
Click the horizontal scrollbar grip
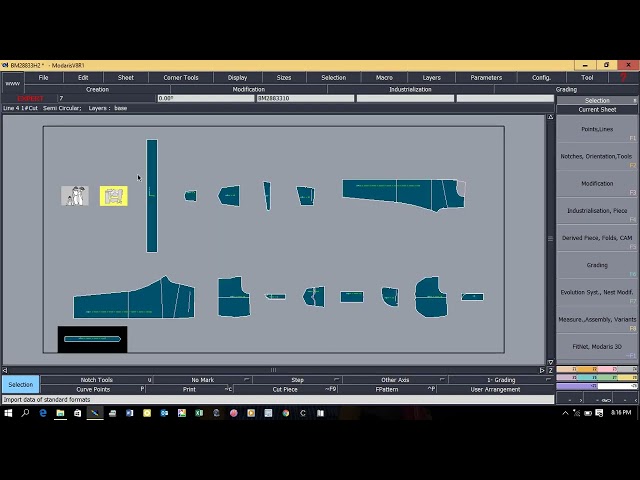tap(273, 370)
